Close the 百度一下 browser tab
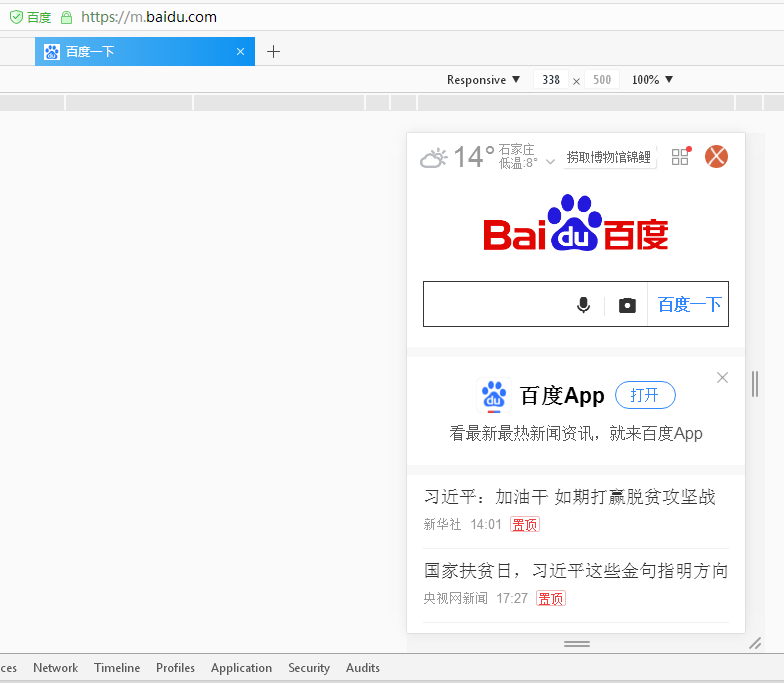Image resolution: width=784 pixels, height=683 pixels. 240,52
